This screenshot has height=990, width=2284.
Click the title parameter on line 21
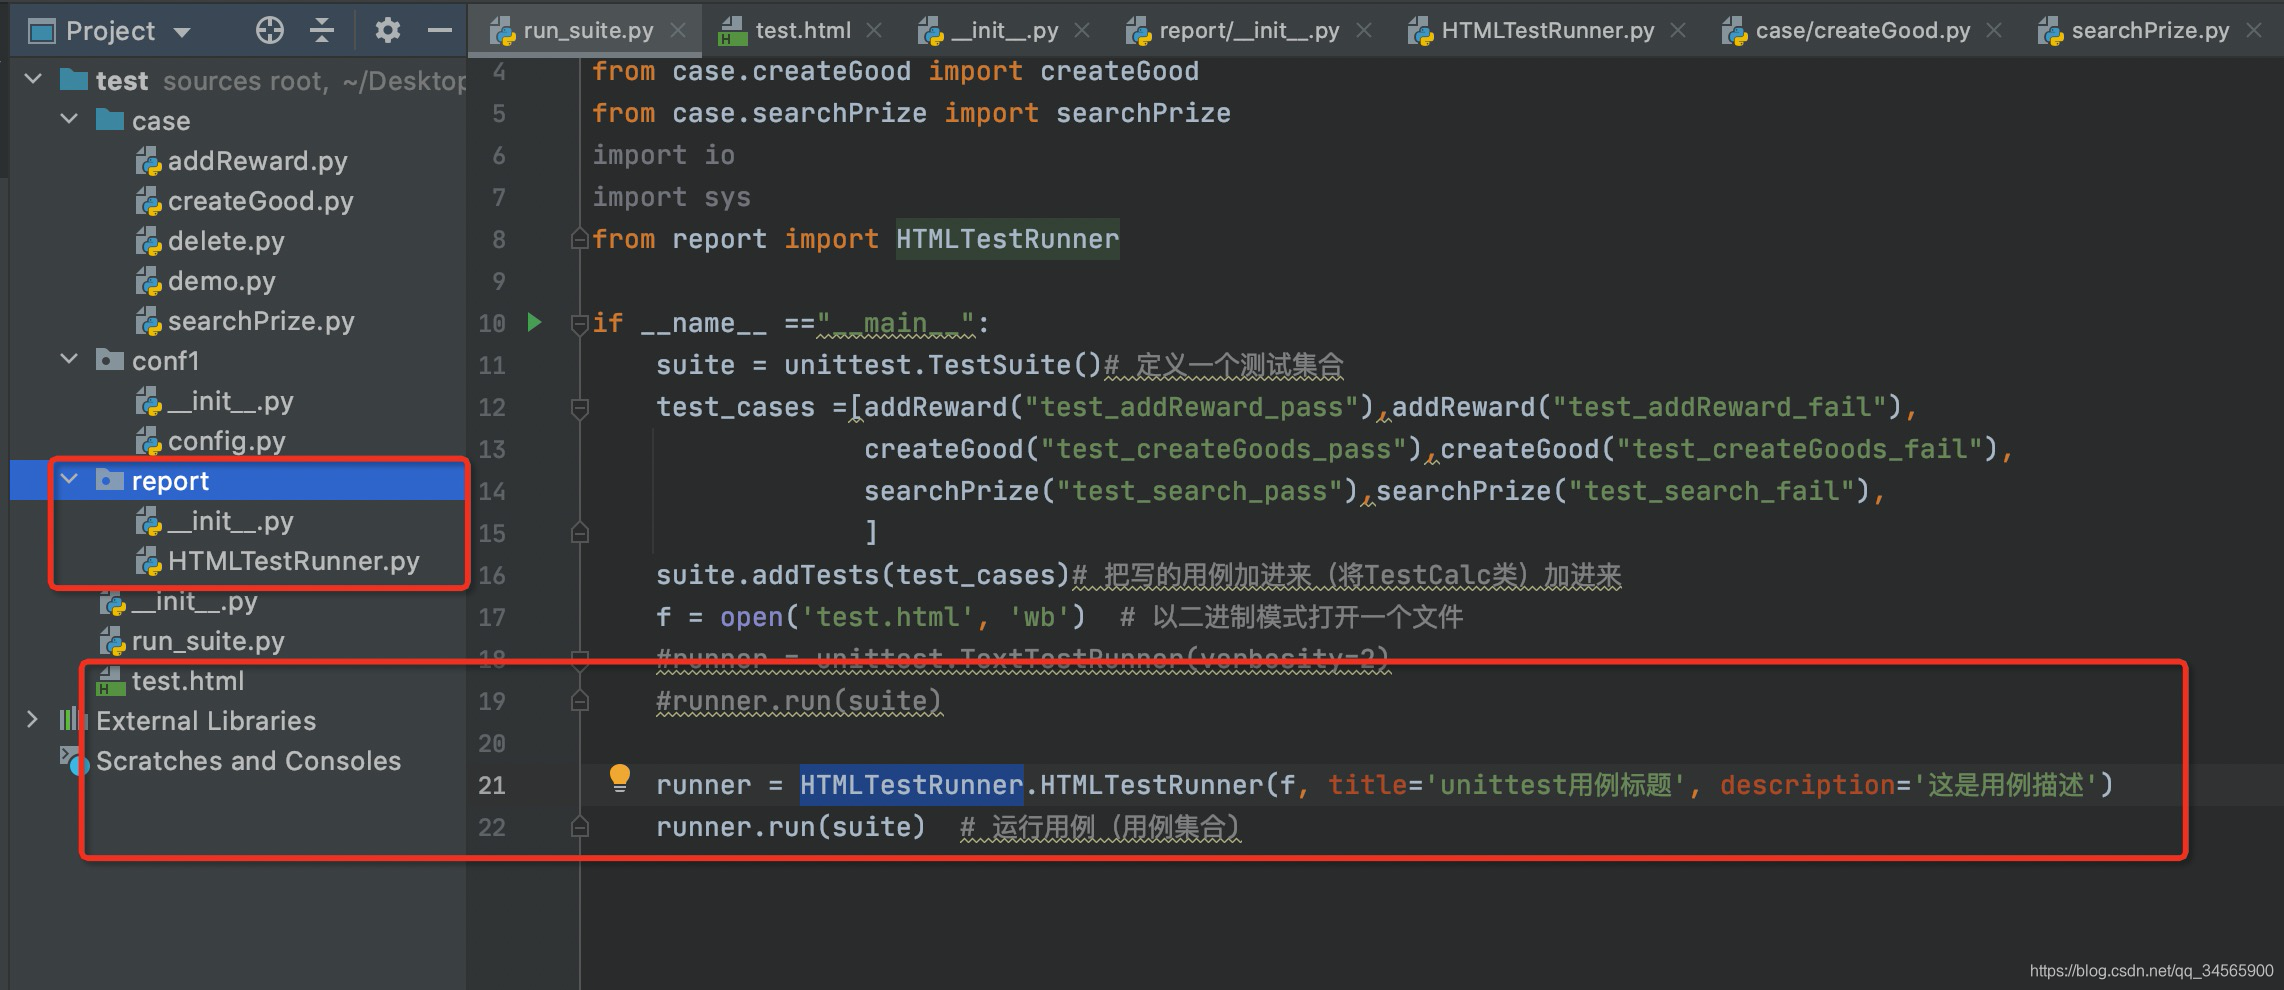tap(1367, 785)
